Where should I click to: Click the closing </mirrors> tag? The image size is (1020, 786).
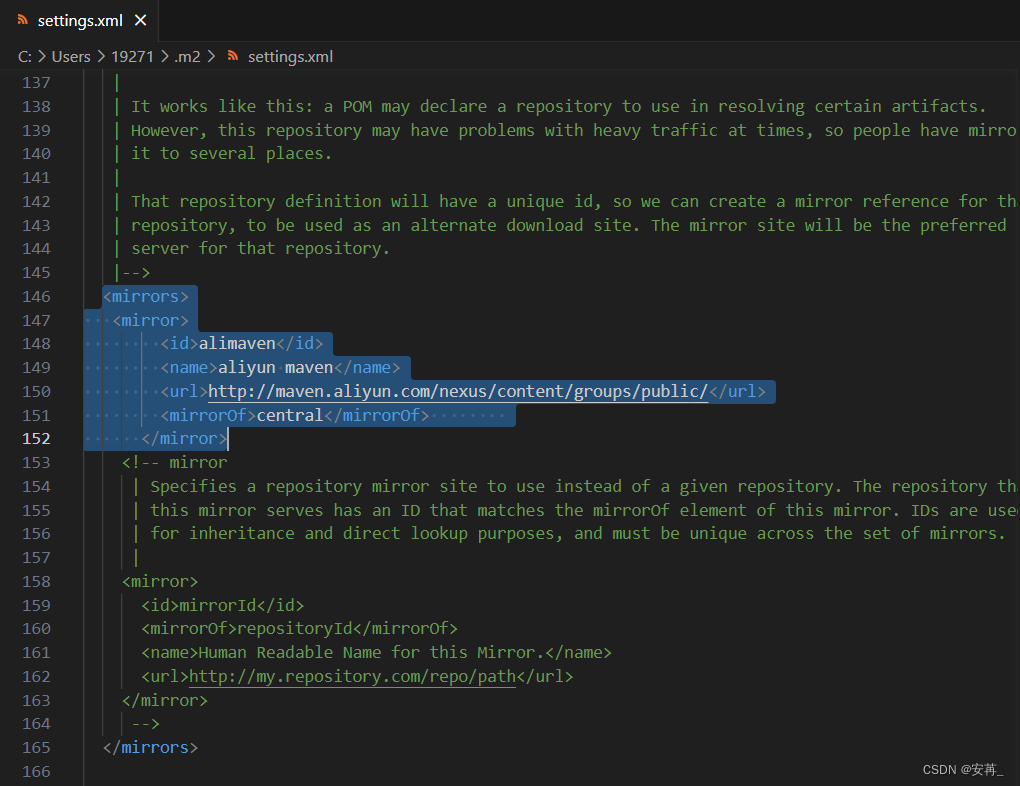tap(150, 748)
